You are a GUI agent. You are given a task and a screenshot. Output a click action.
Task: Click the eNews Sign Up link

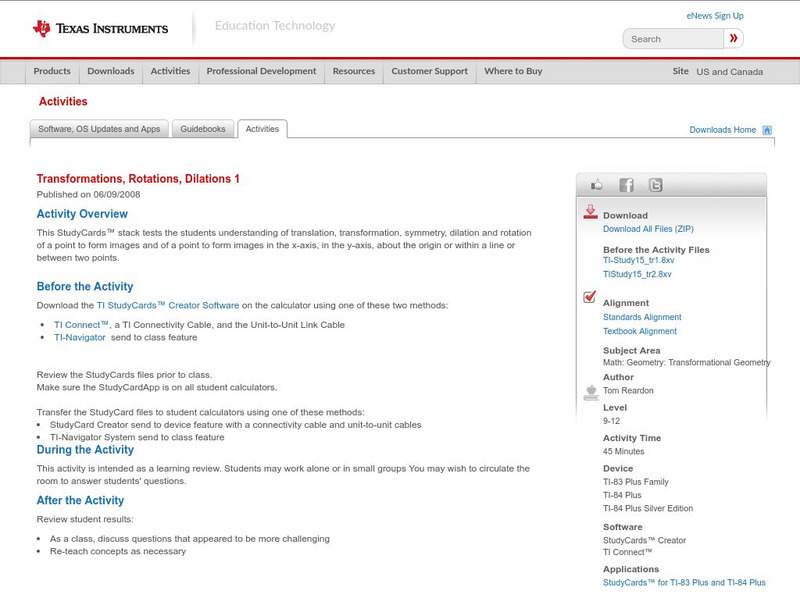(715, 16)
